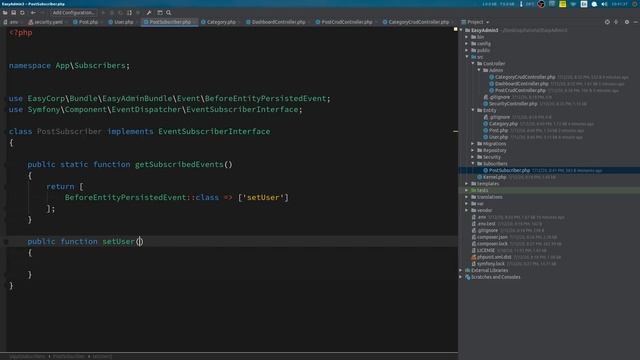Expand Scratches and Consoles node
The image size is (640, 360).
[x=461, y=277]
